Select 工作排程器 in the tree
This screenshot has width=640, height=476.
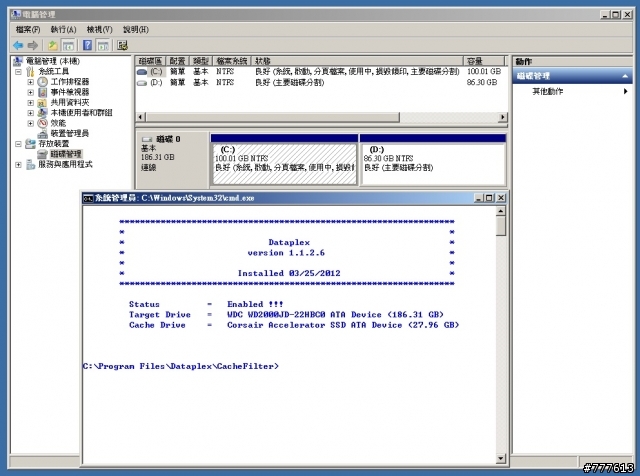click(x=70, y=81)
